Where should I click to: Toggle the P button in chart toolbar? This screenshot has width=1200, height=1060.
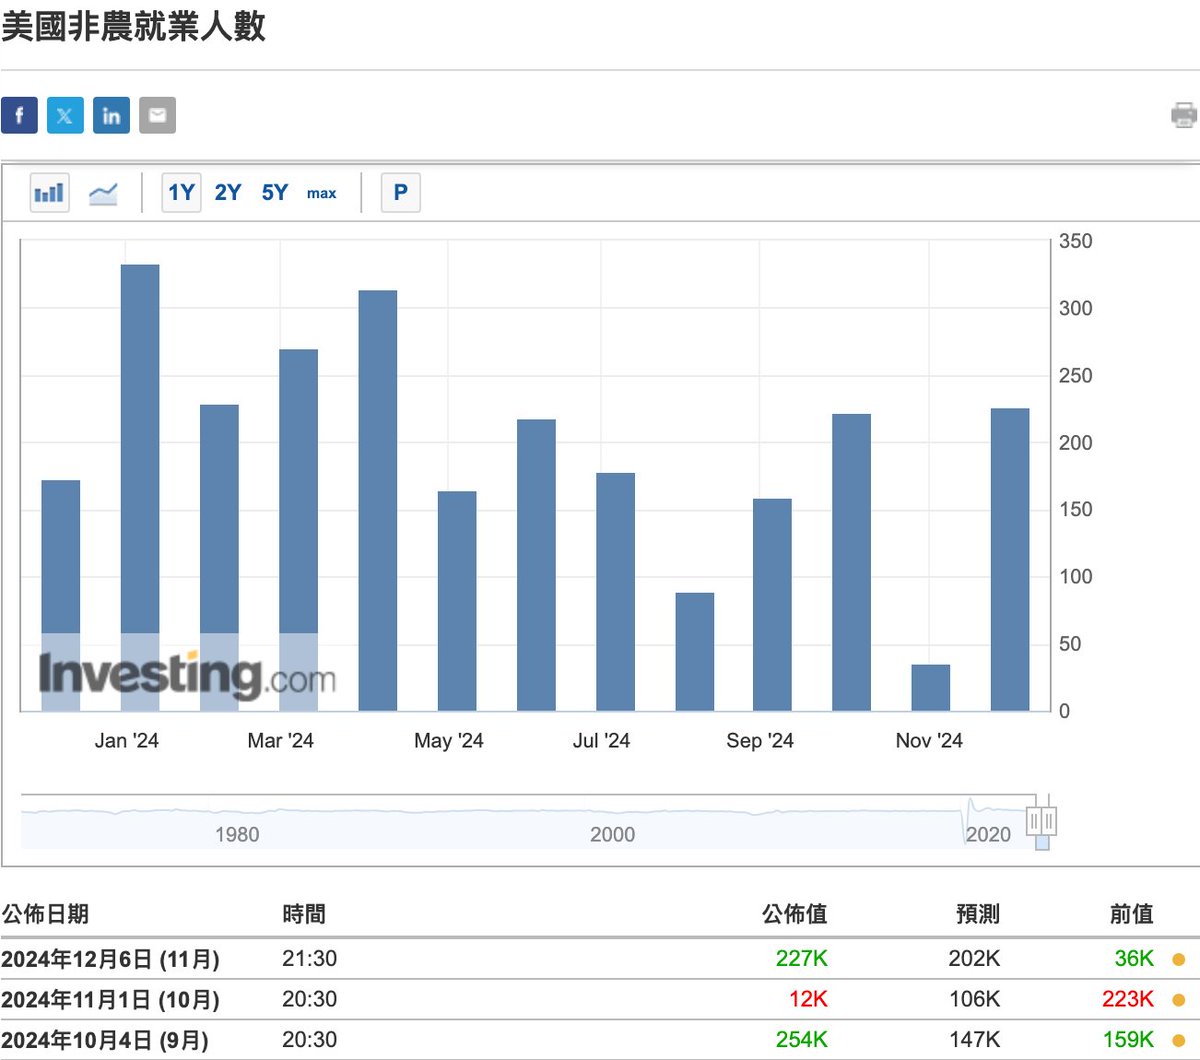click(400, 193)
